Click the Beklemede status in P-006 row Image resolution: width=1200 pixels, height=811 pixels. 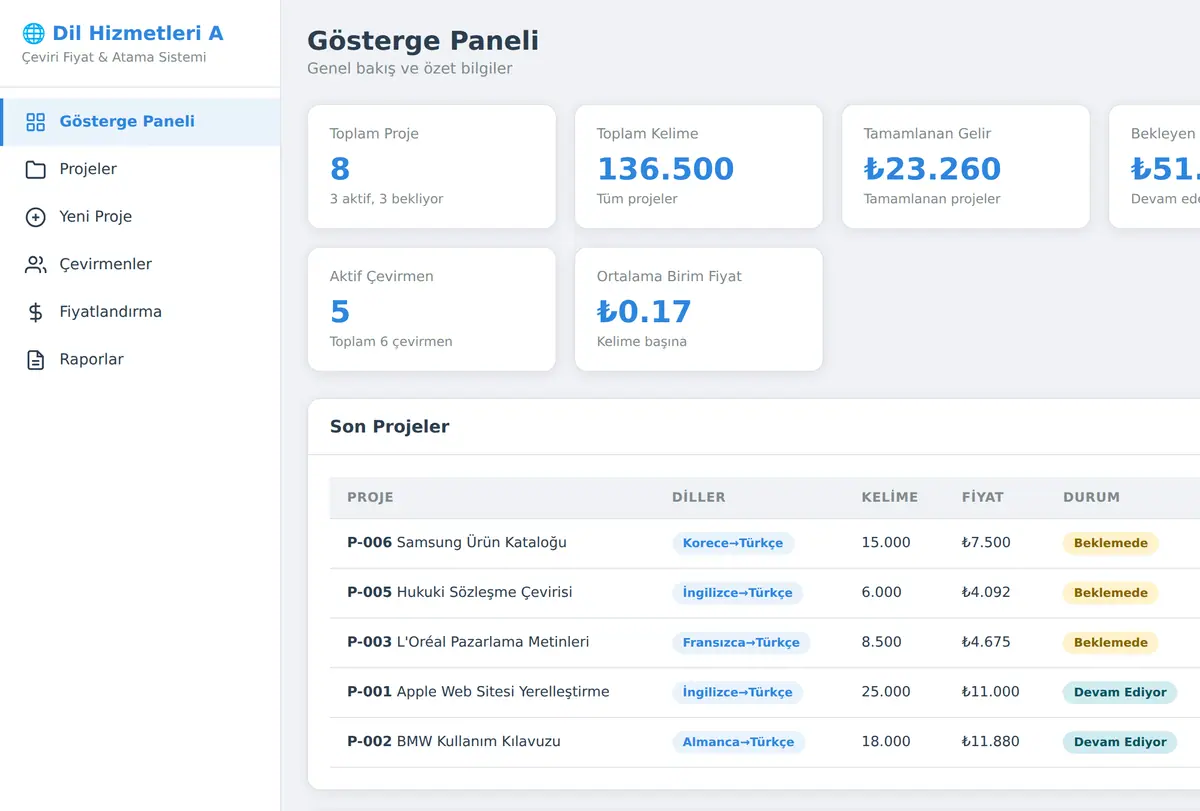pyautogui.click(x=1111, y=543)
